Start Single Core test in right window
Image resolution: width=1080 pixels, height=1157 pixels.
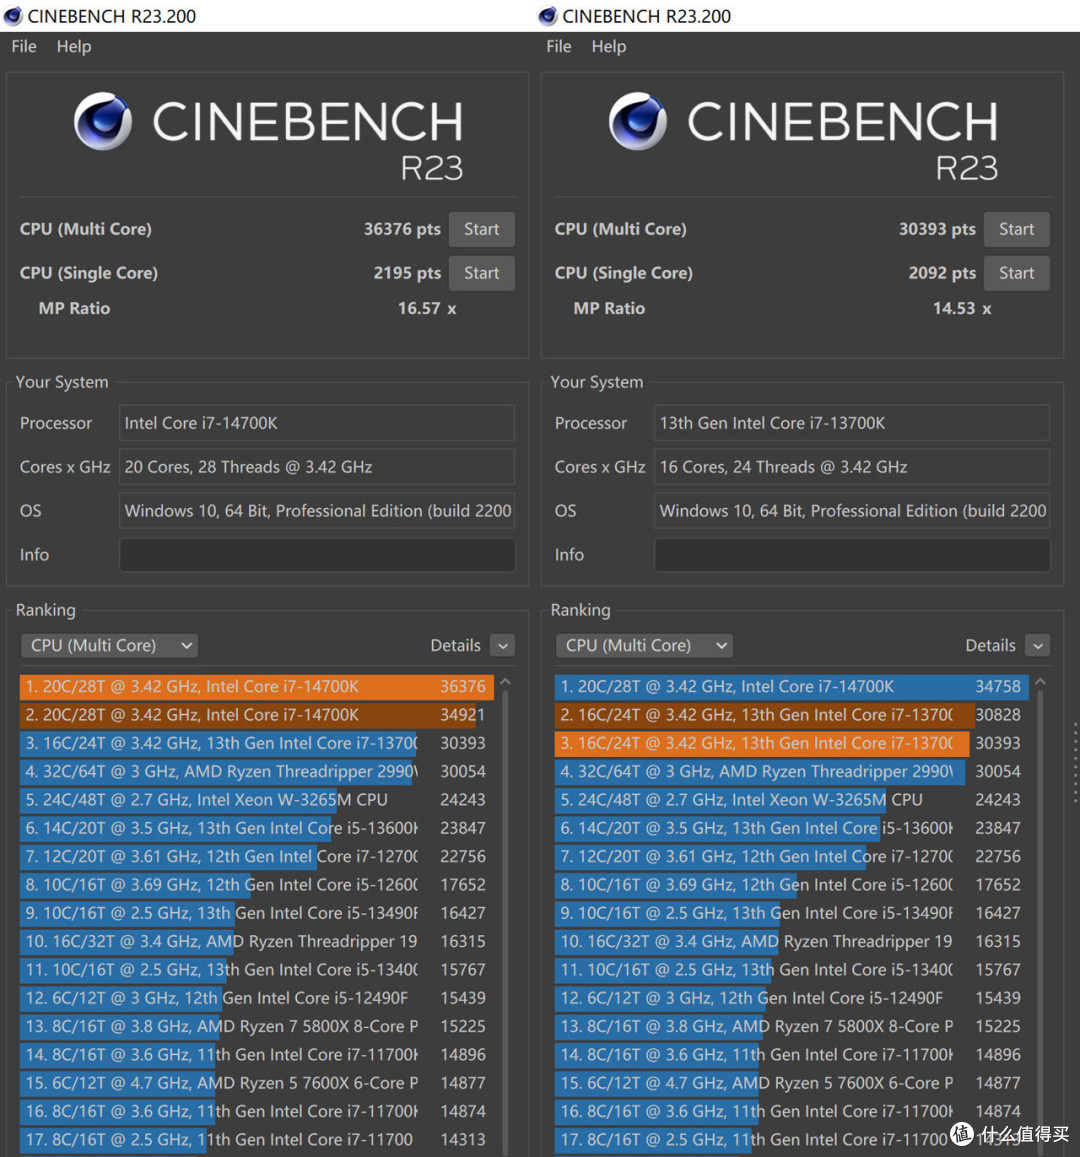[1017, 273]
